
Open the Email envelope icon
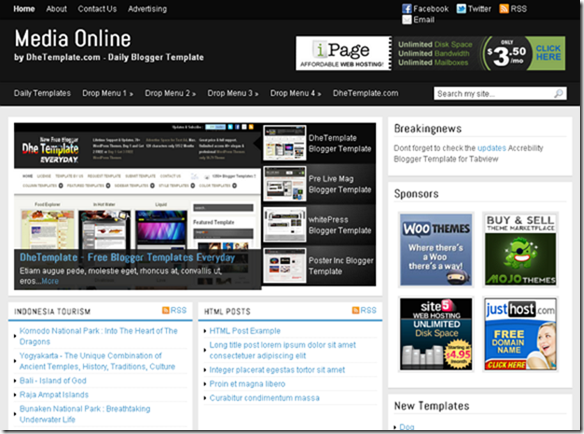pyautogui.click(x=407, y=19)
